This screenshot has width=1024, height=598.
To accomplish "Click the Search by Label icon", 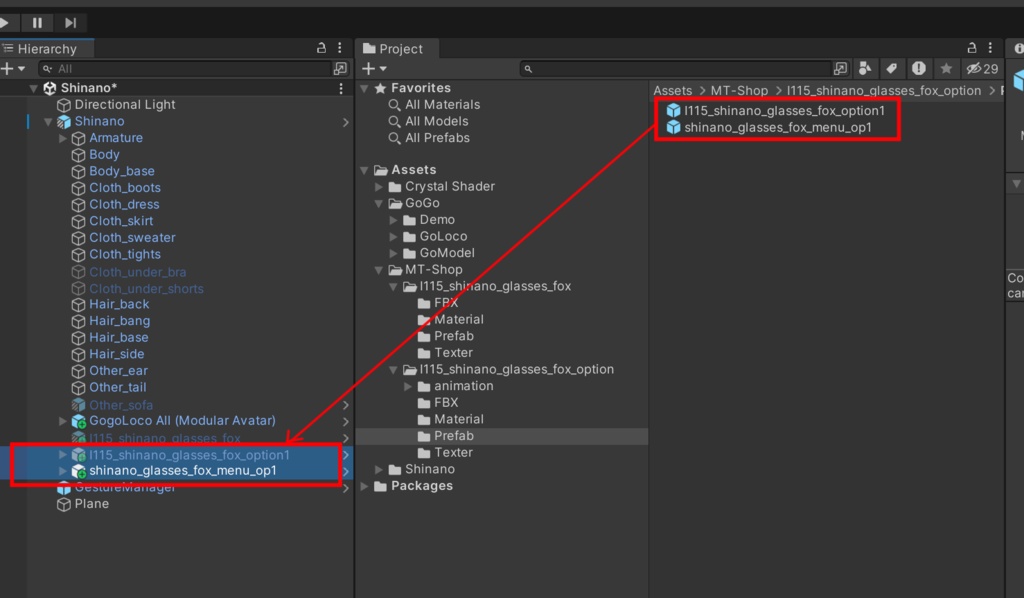I will point(891,69).
